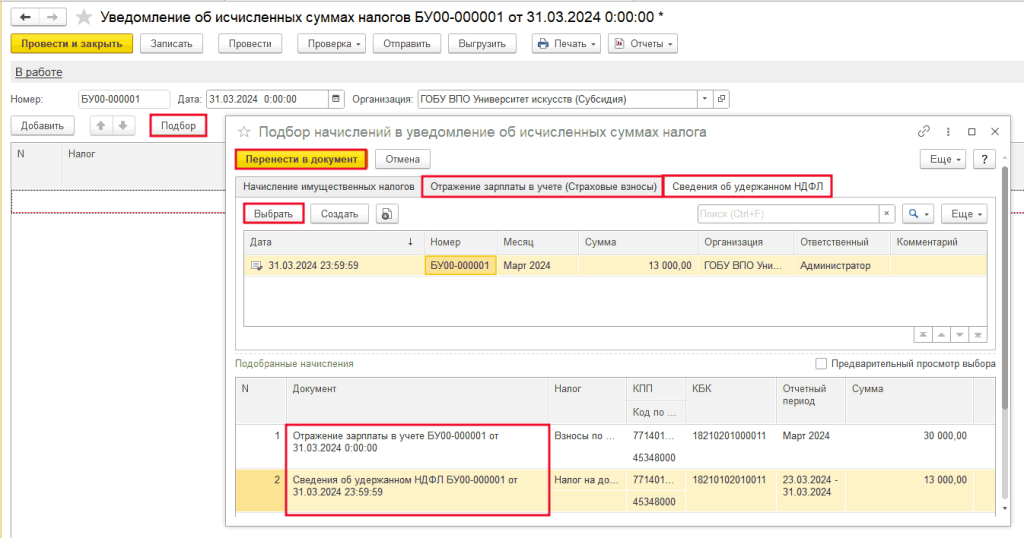The height and width of the screenshot is (538, 1024).
Task: Switch to Начисление имущественных налогов tab
Action: pyautogui.click(x=328, y=187)
